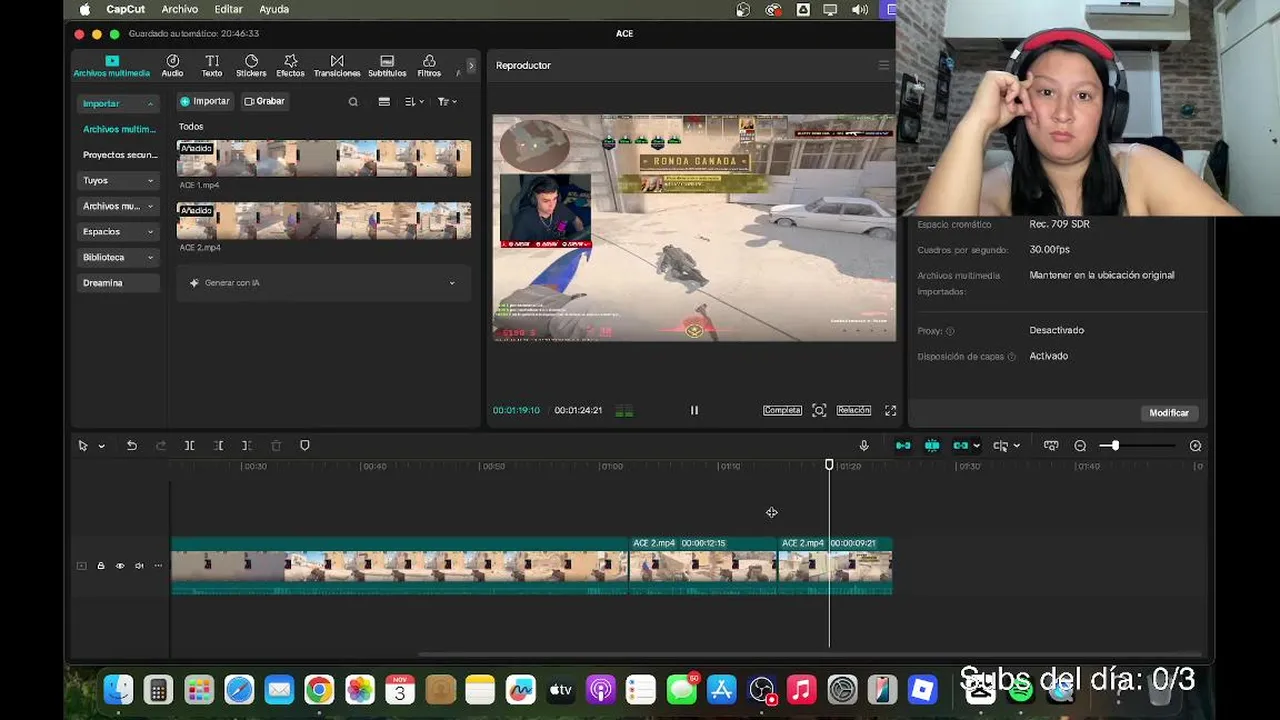Delete right of the playhead
This screenshot has height=720, width=1280.
[x=246, y=446]
